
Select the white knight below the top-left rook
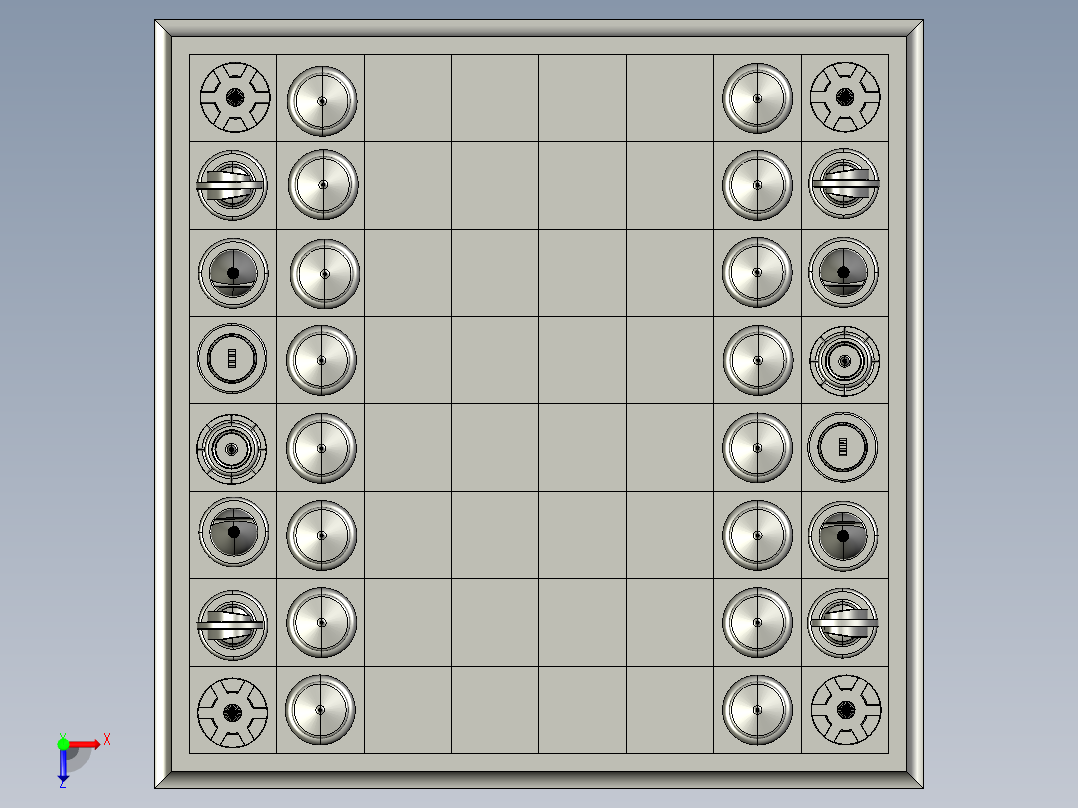pyautogui.click(x=233, y=184)
